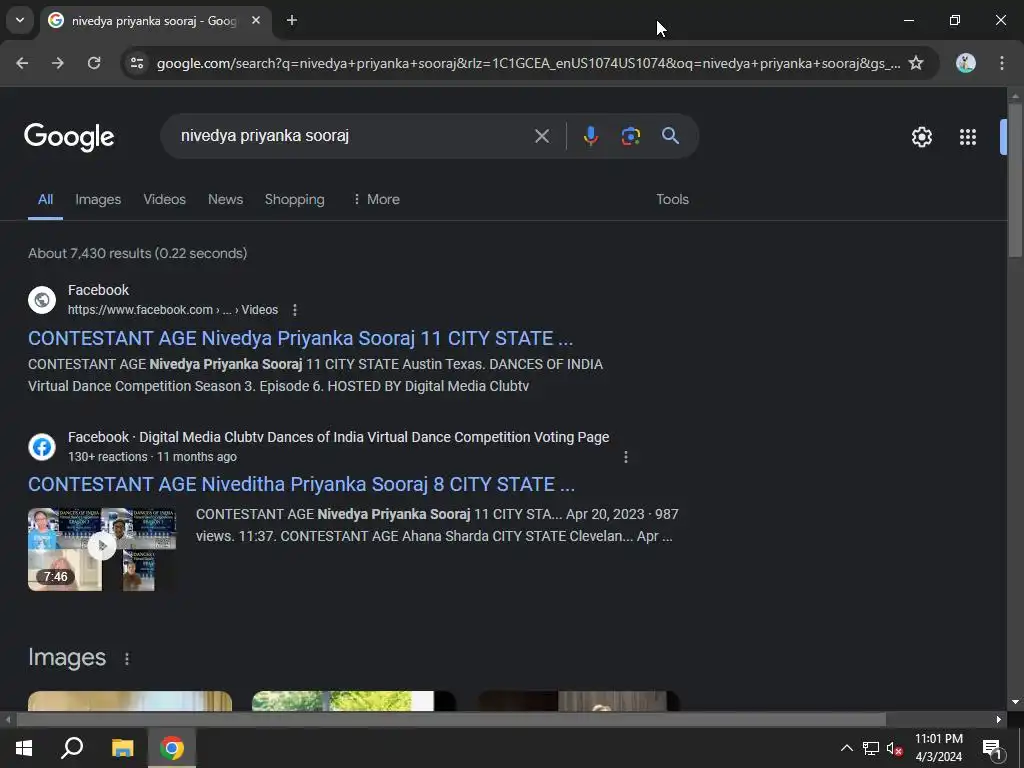Click the browser back arrow
Screen dimensions: 1024x768
(x=22, y=63)
